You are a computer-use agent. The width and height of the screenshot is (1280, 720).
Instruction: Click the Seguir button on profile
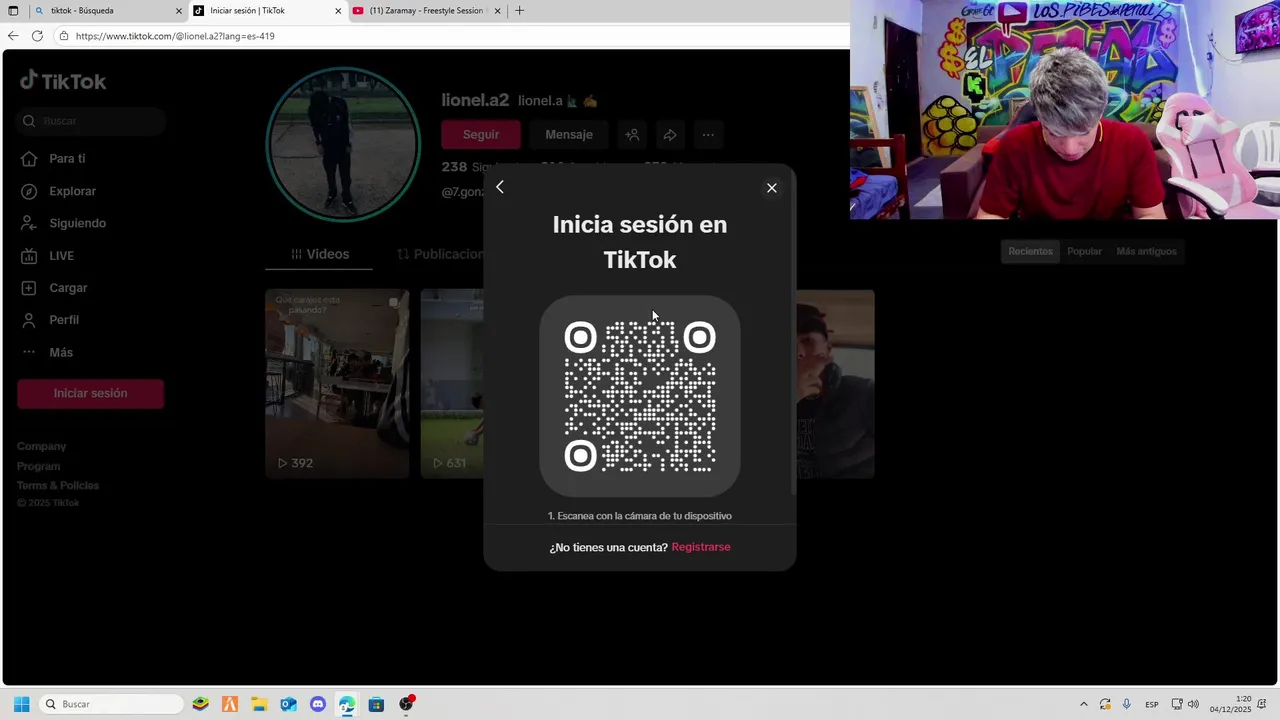point(481,134)
